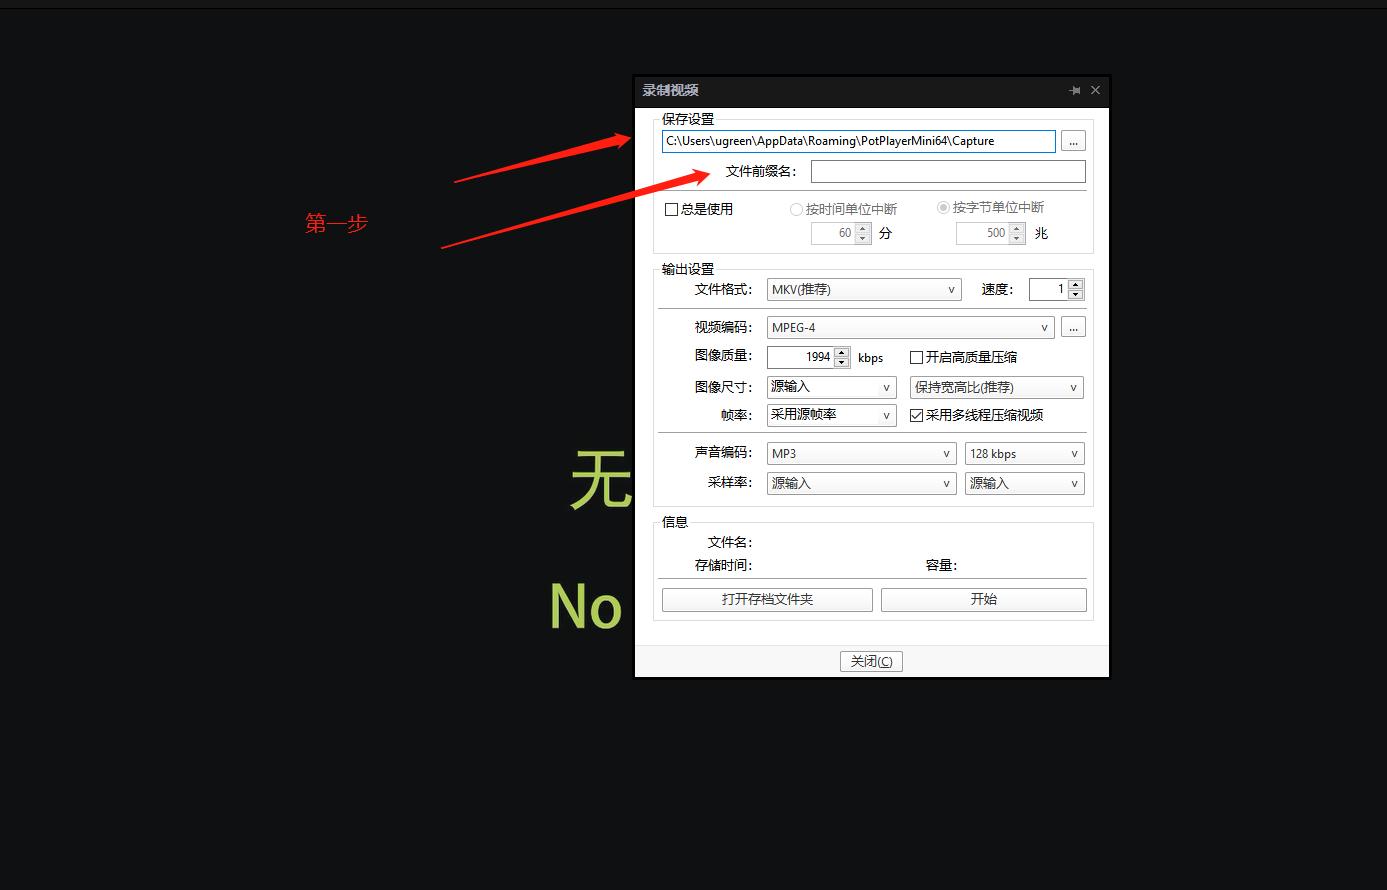Click the 打开存档文件夹 button

[x=766, y=599]
